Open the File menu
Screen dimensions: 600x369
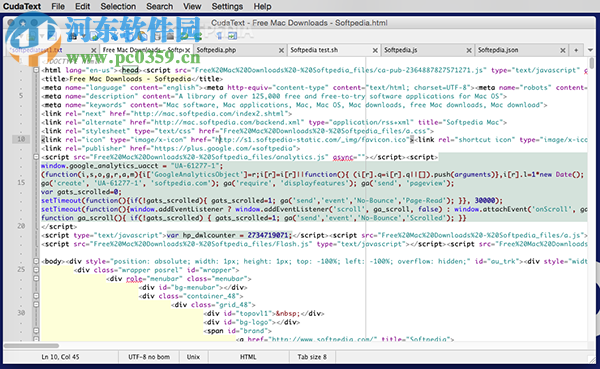(58, 6)
